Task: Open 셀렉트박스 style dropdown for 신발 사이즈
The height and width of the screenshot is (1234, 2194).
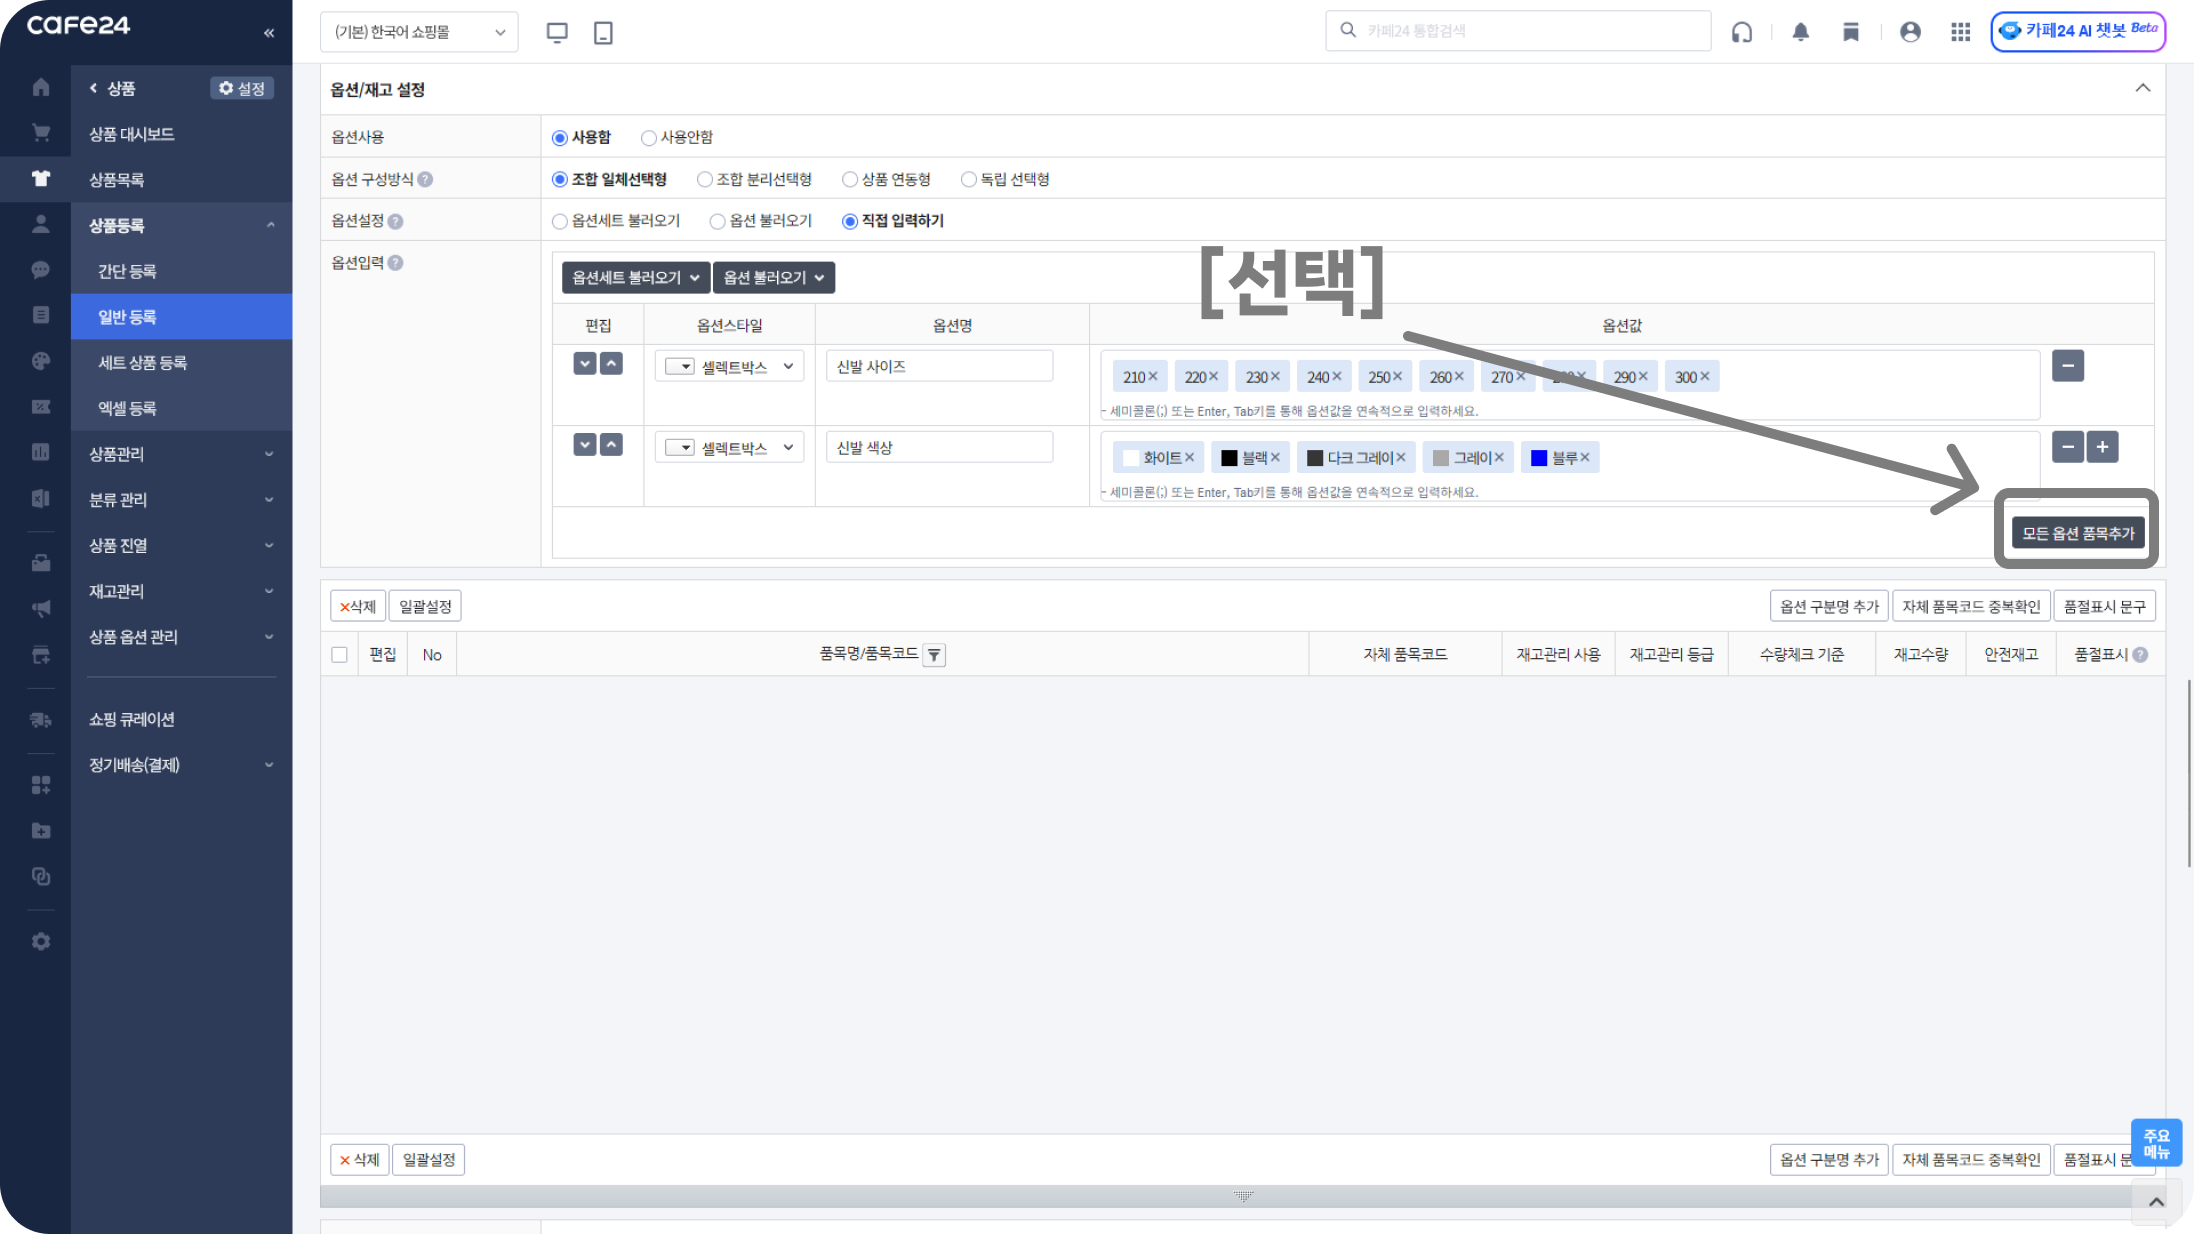Action: (729, 367)
